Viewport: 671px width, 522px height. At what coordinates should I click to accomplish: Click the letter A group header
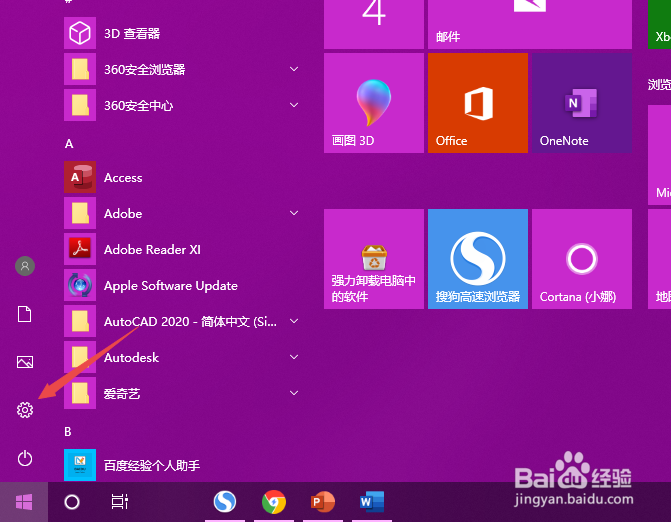[69, 144]
